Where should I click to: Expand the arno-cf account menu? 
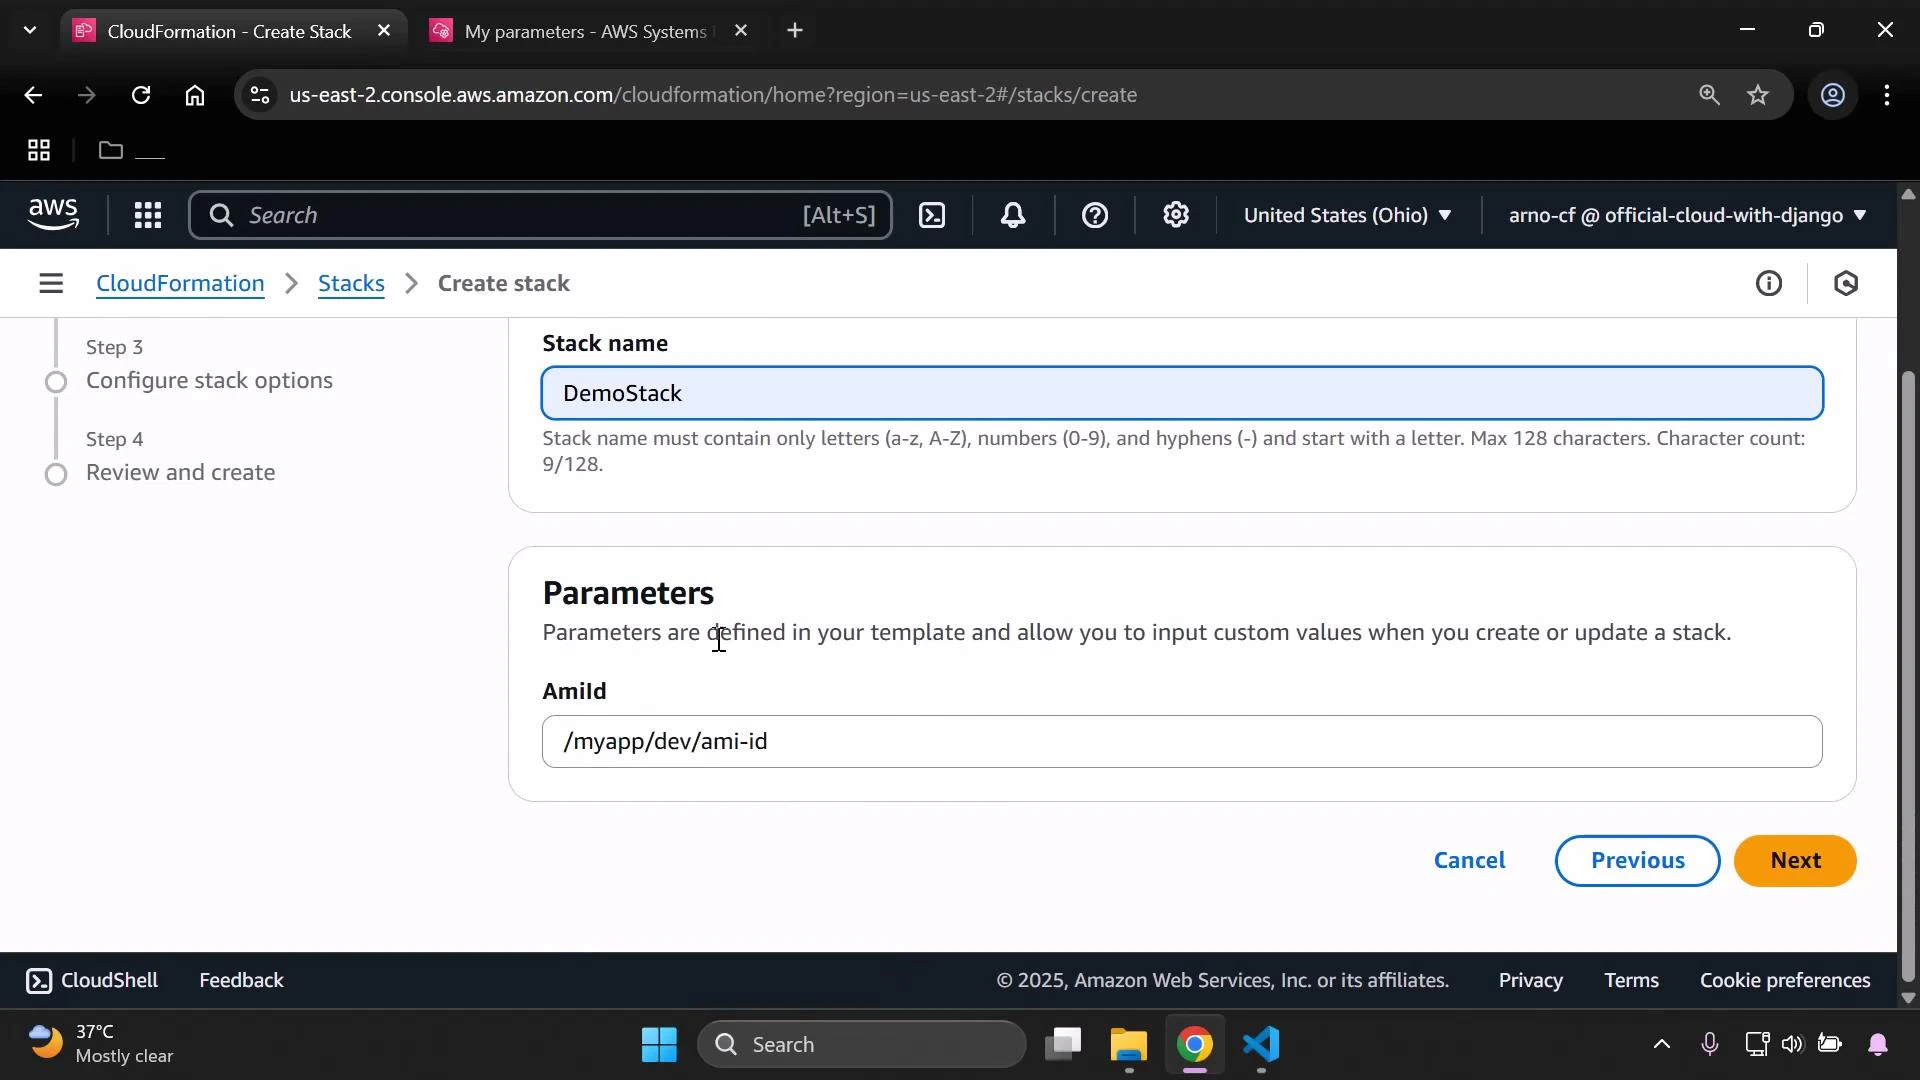click(x=1686, y=215)
